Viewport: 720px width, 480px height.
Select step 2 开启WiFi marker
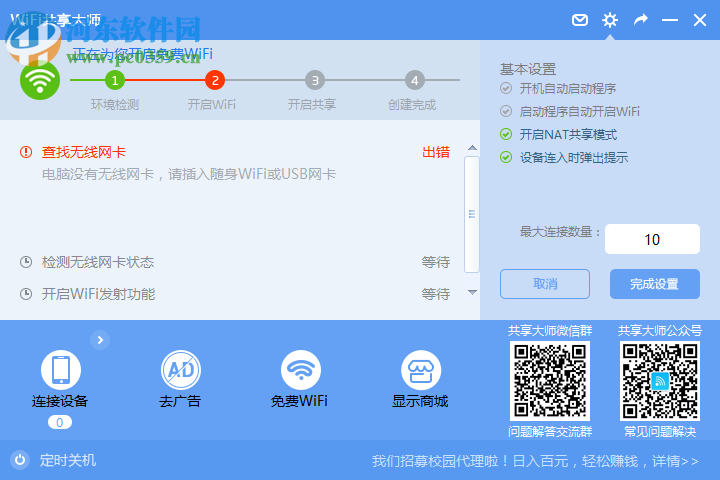[215, 80]
